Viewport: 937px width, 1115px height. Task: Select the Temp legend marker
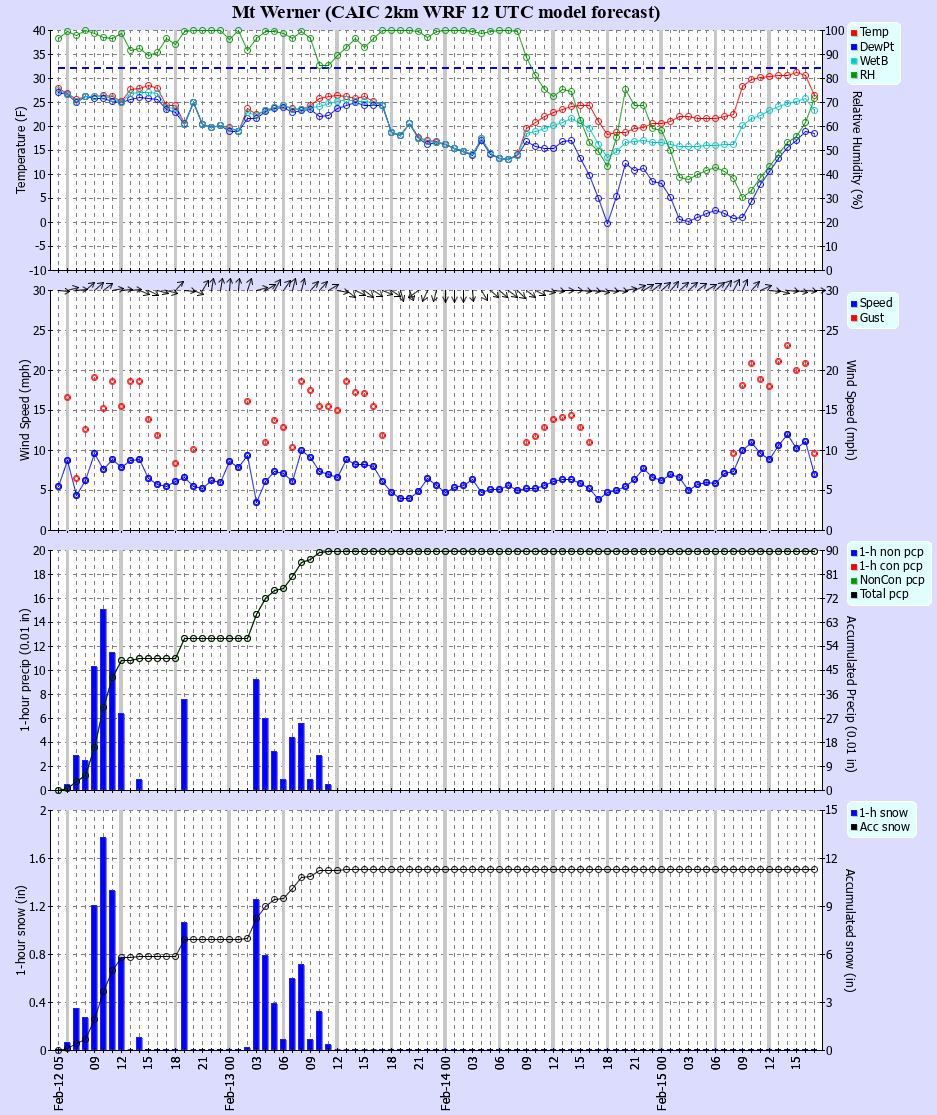[852, 32]
